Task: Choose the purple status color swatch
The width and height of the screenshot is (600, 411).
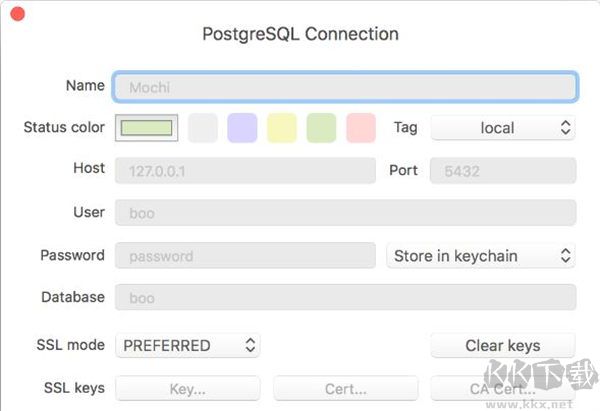Action: click(242, 128)
